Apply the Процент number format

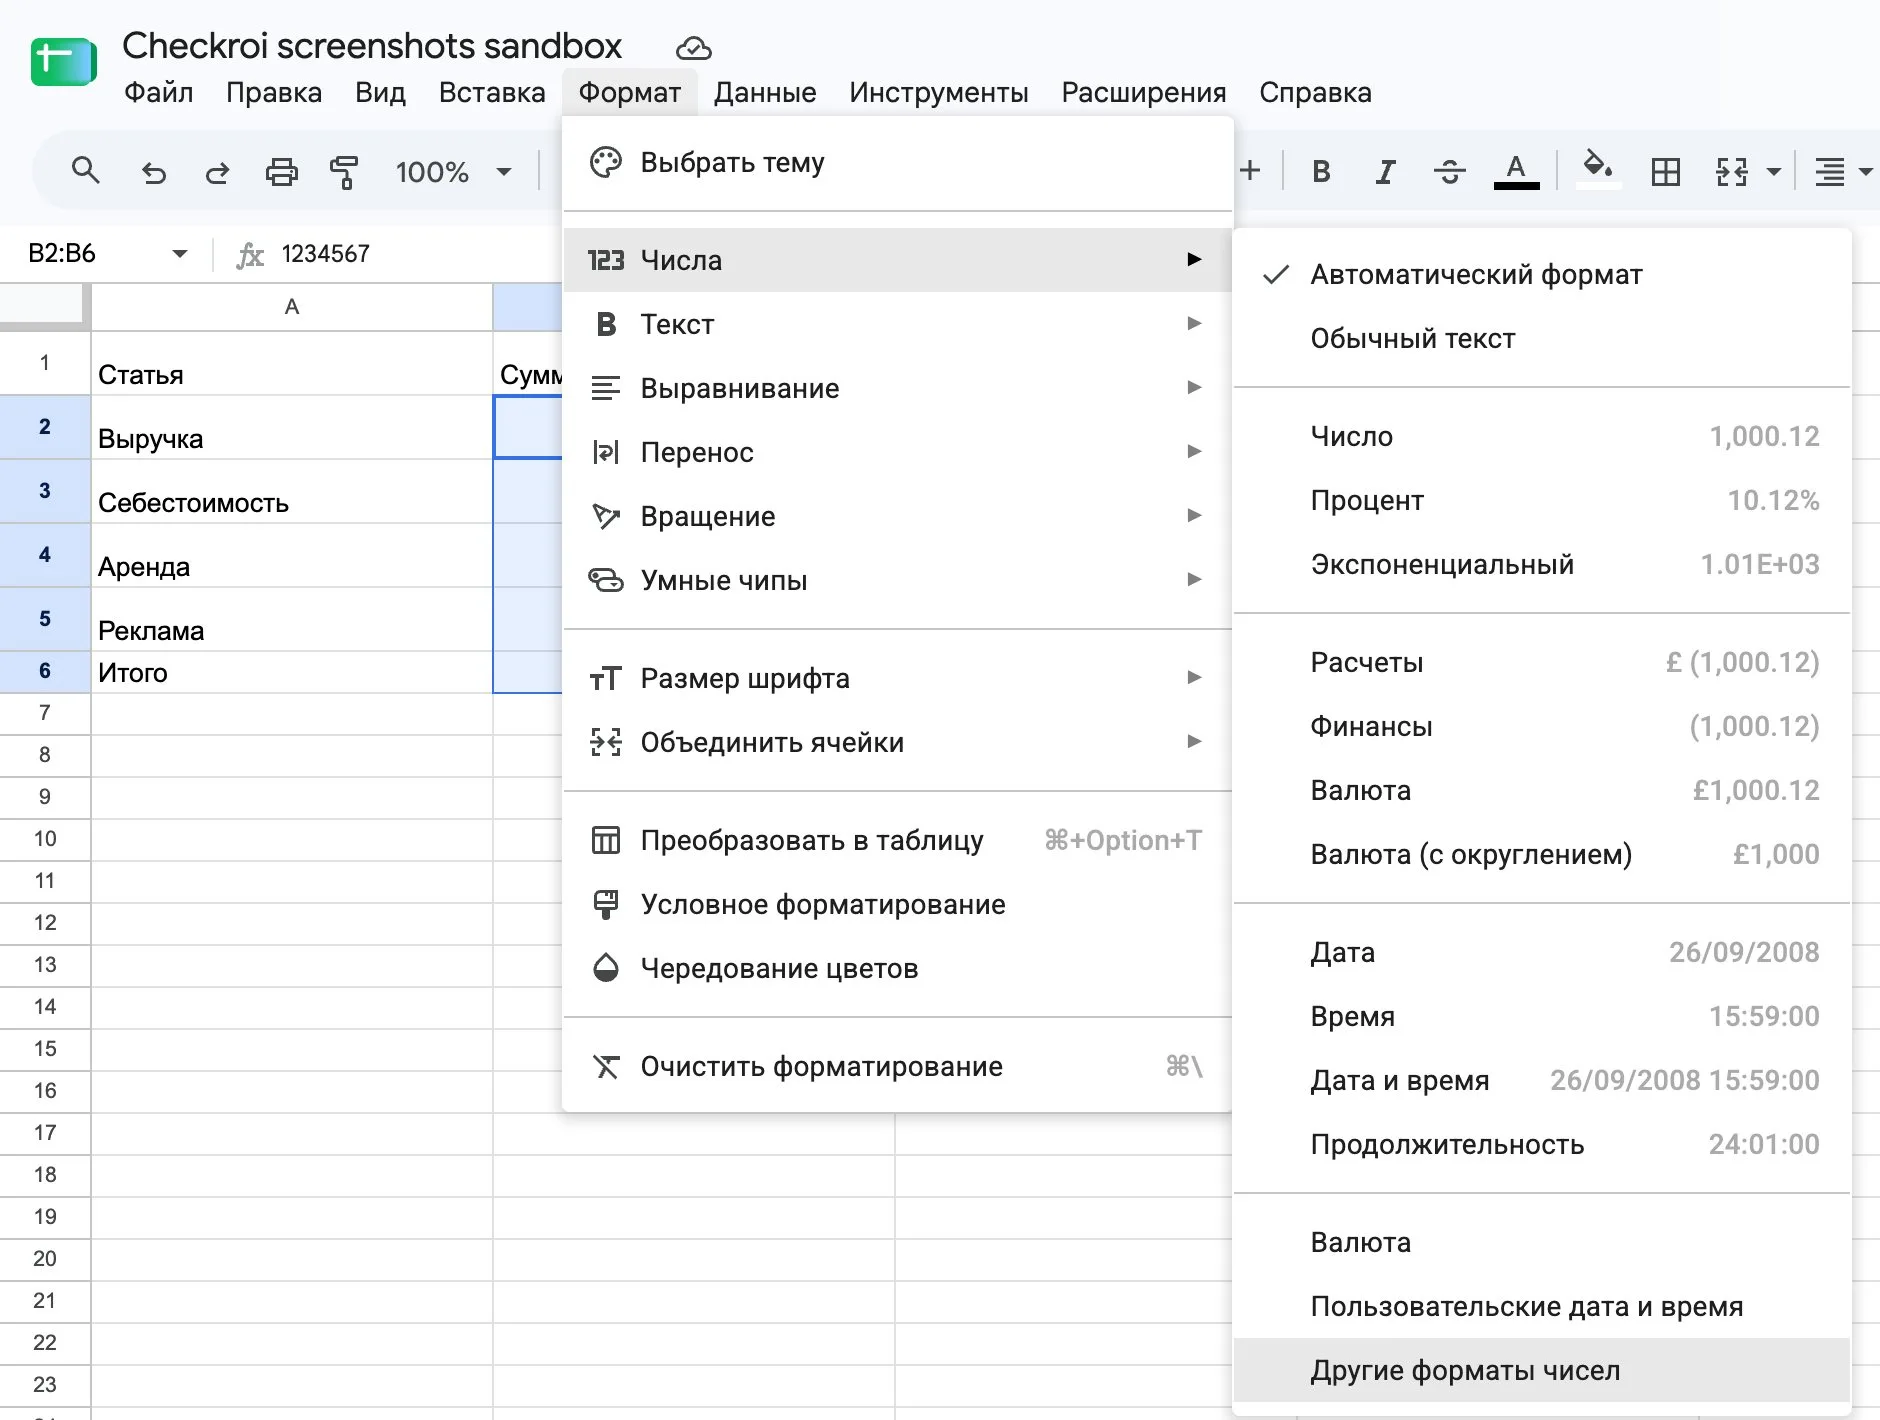(1542, 500)
